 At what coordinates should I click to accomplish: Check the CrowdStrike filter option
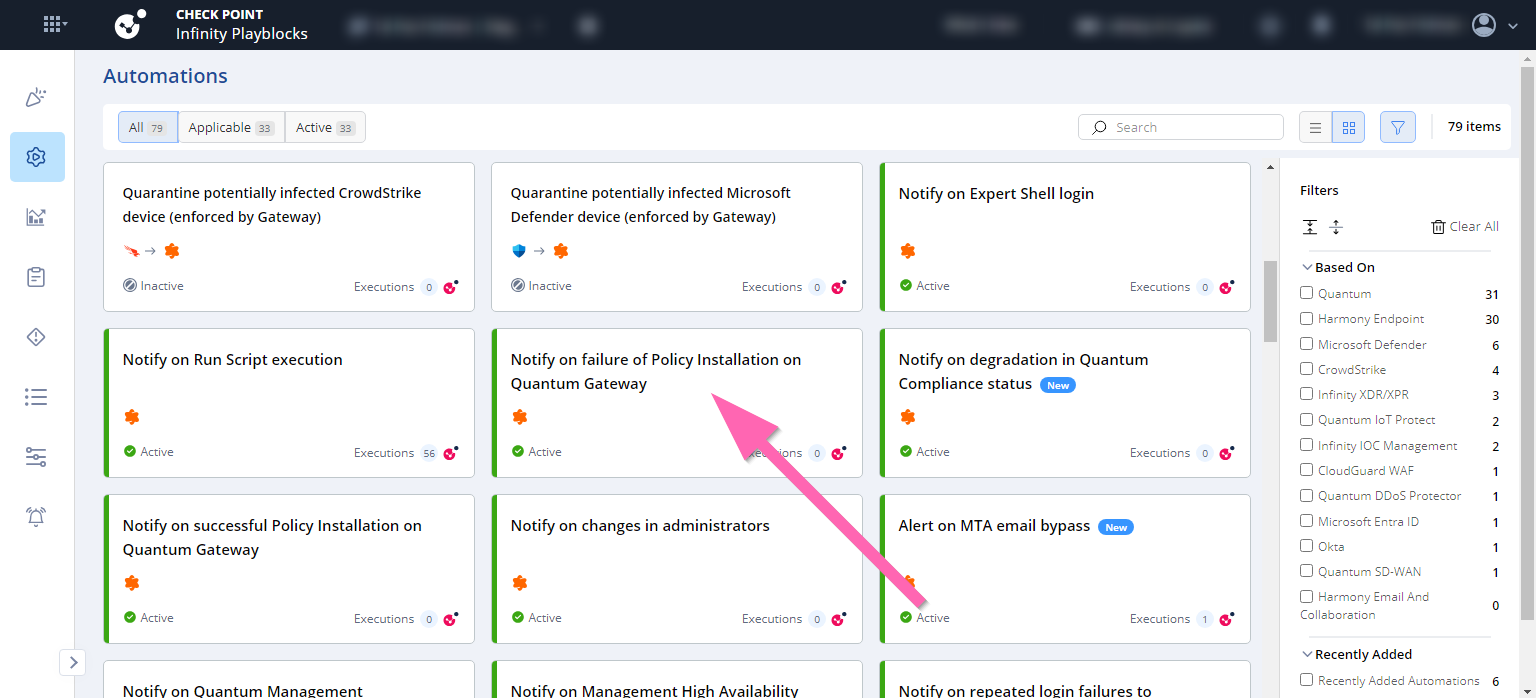pos(1306,368)
